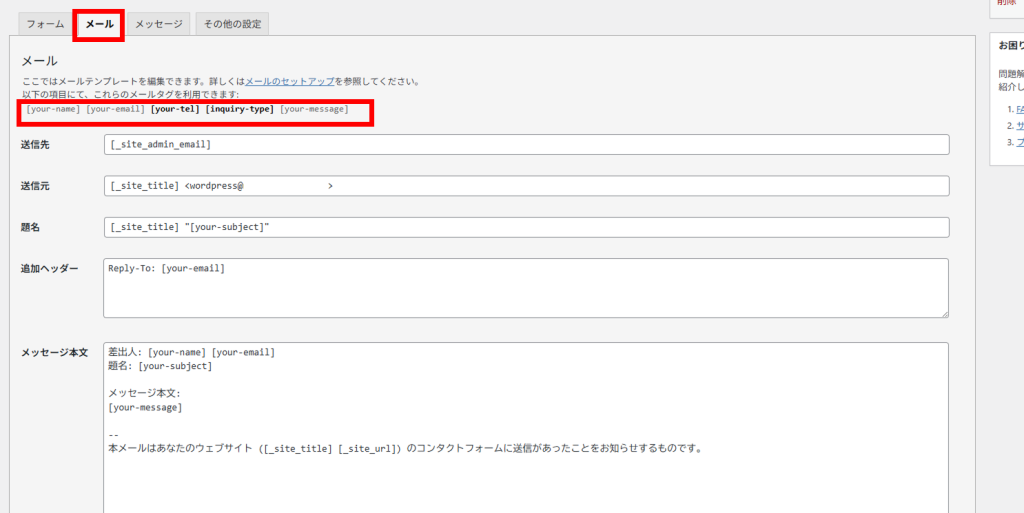Focus the 送信先 recipient field

click(526, 145)
